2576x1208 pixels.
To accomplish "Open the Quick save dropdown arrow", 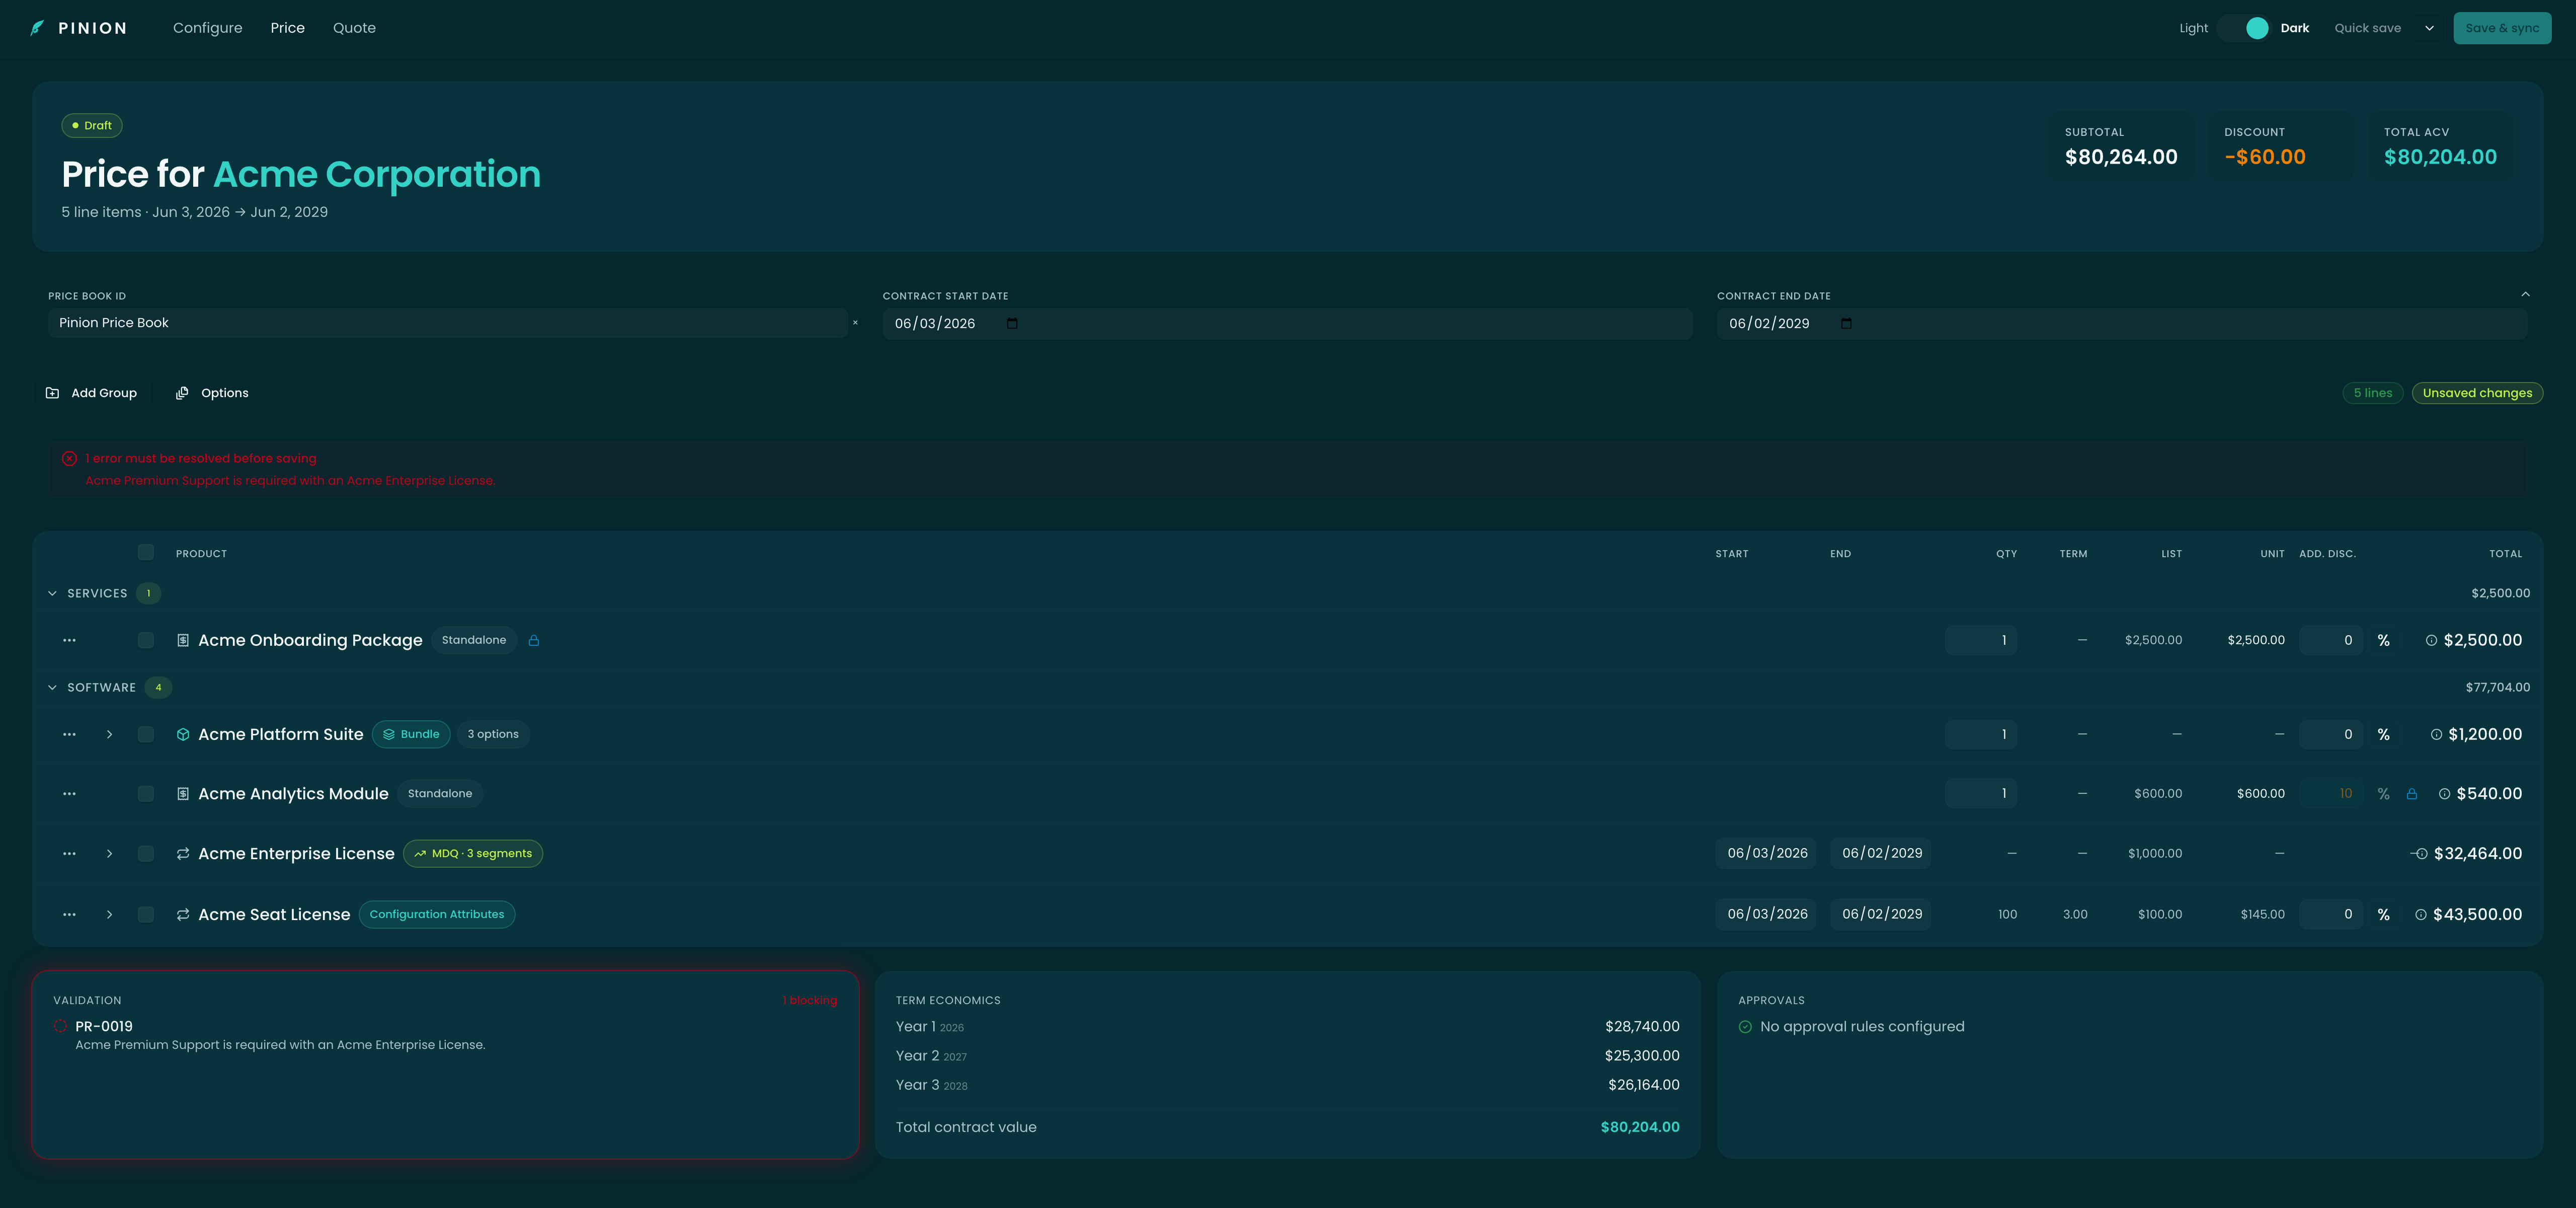I will pyautogui.click(x=2429, y=28).
